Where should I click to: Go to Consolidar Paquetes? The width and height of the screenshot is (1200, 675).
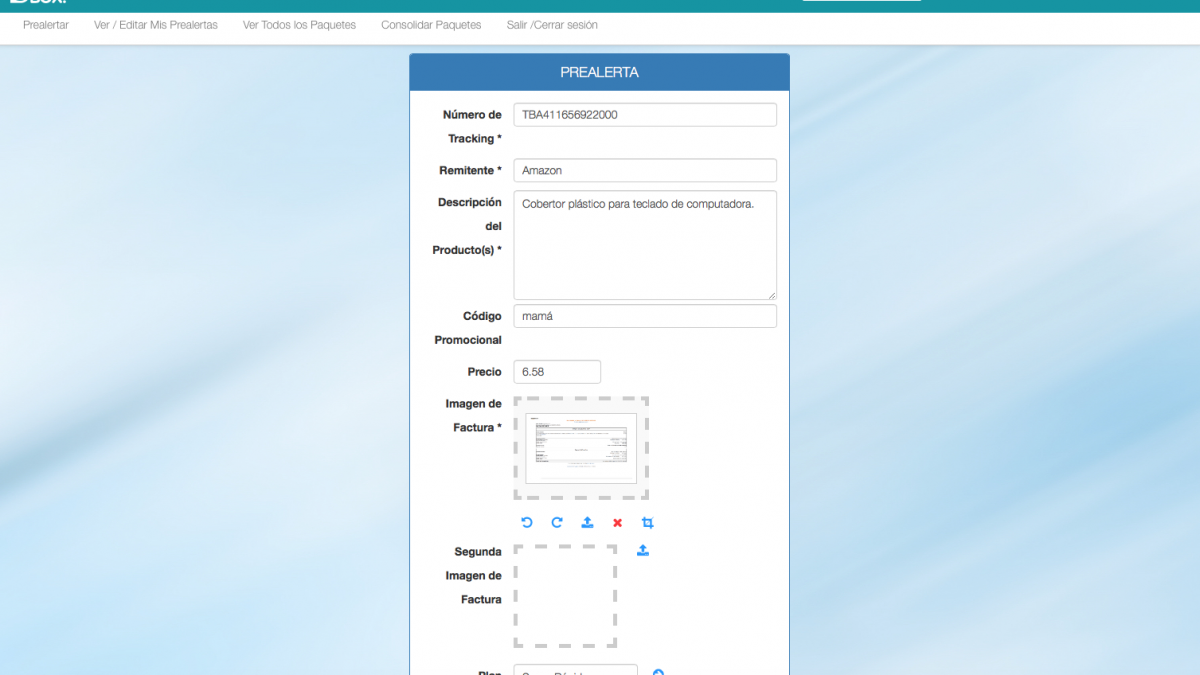431,25
